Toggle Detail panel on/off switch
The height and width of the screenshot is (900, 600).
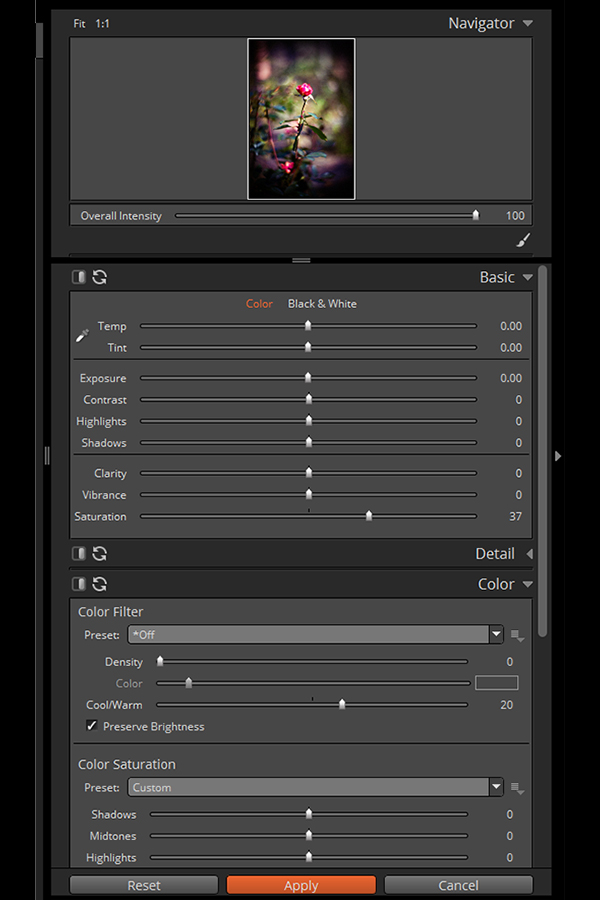coord(79,553)
